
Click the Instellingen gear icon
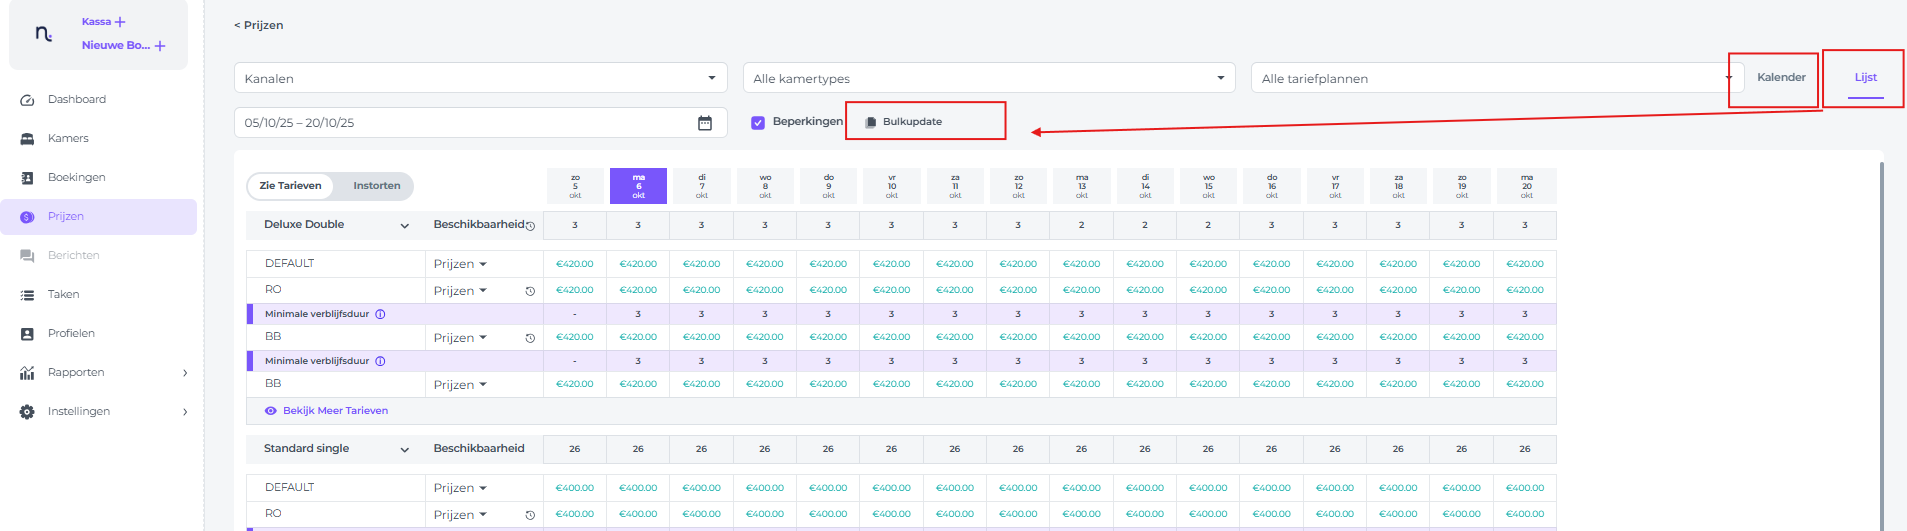coord(27,412)
